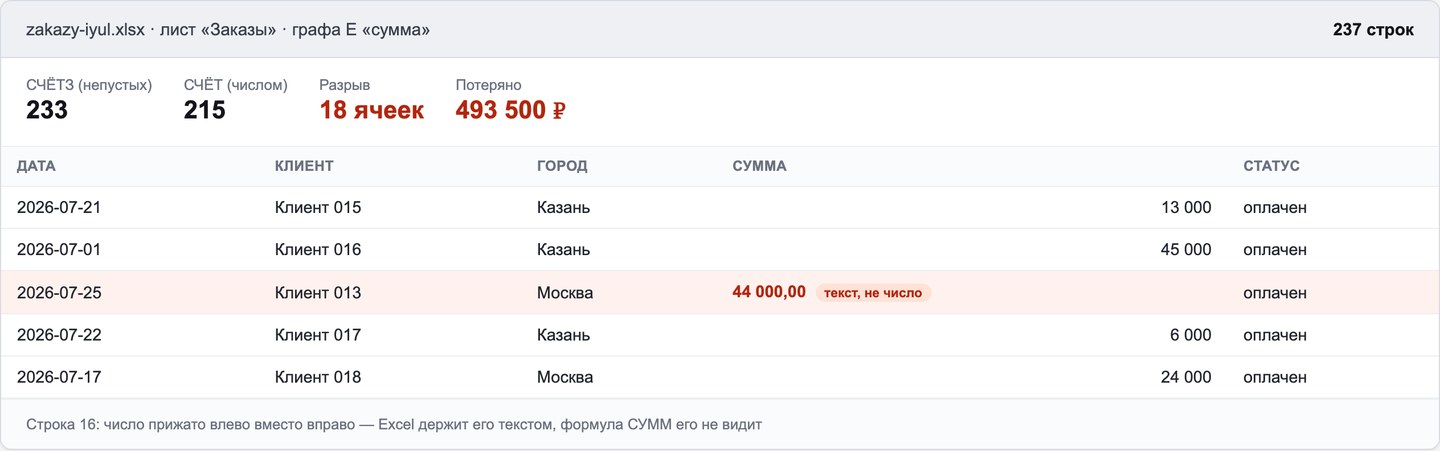1440x451 pixels.
Task: Click the lost amount 493 500 ₽
Action: (511, 110)
